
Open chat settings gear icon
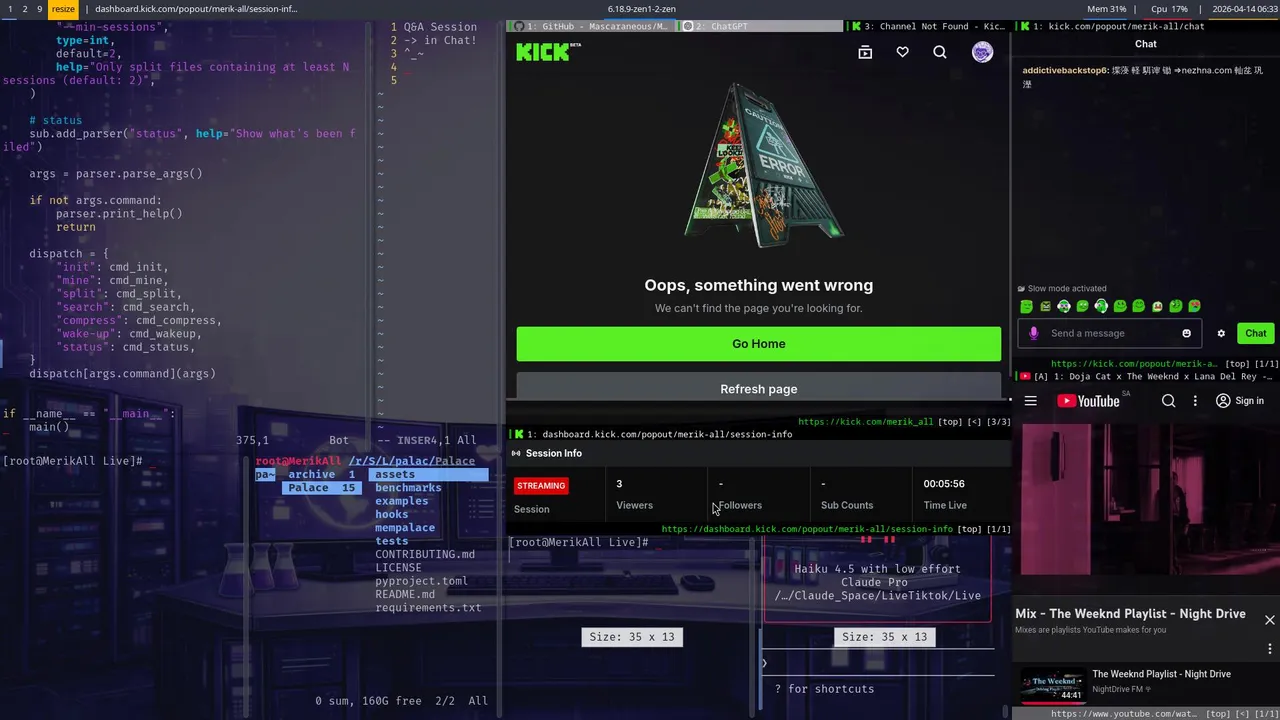(1221, 333)
